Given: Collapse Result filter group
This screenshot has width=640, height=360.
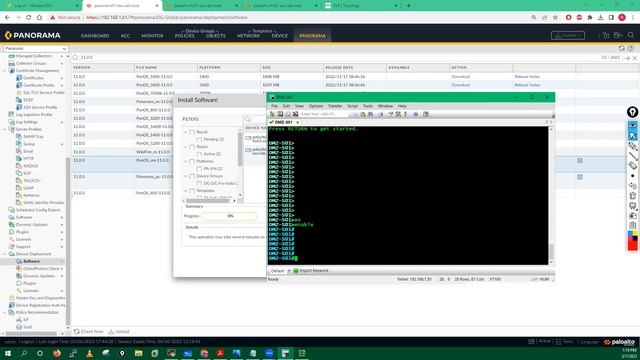Looking at the screenshot, I should click(x=186, y=132).
